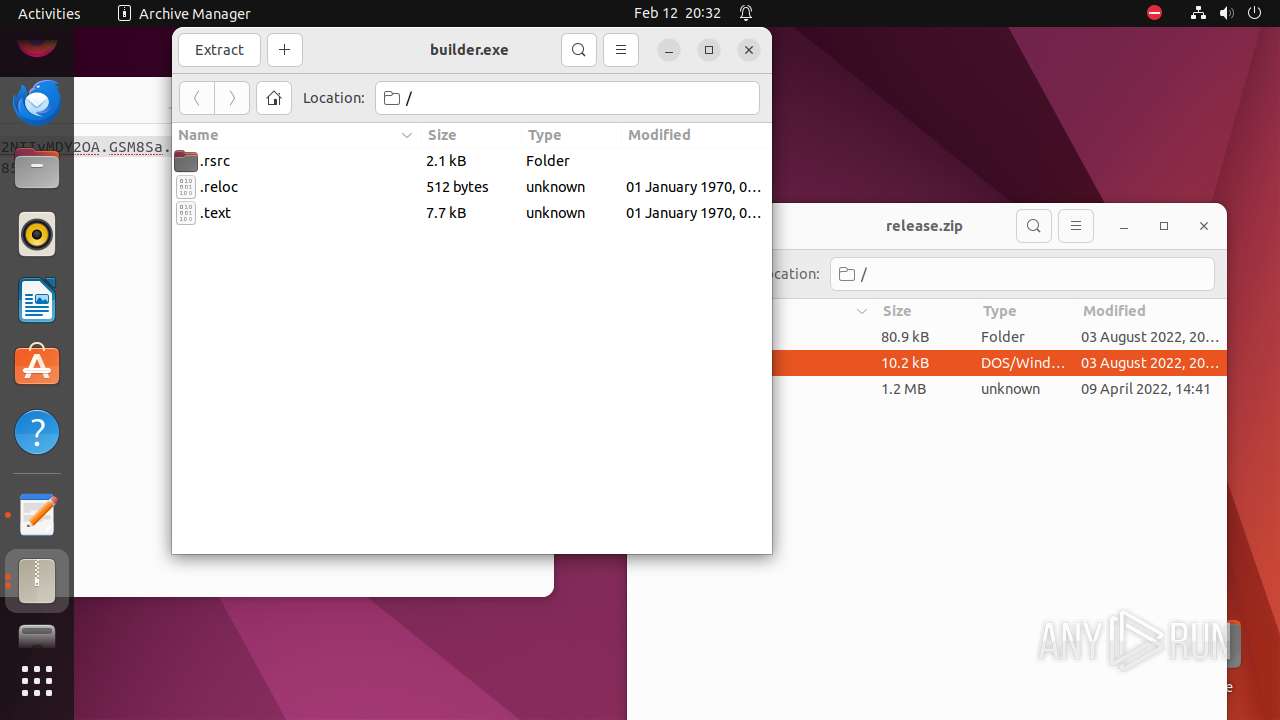
Task: Select the .rsrc row name
Action: (215, 161)
